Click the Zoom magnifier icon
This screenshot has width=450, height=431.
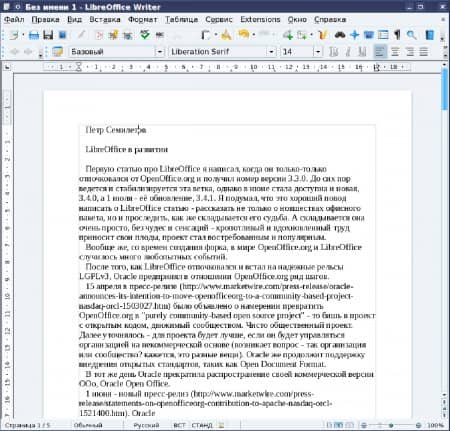point(412,35)
